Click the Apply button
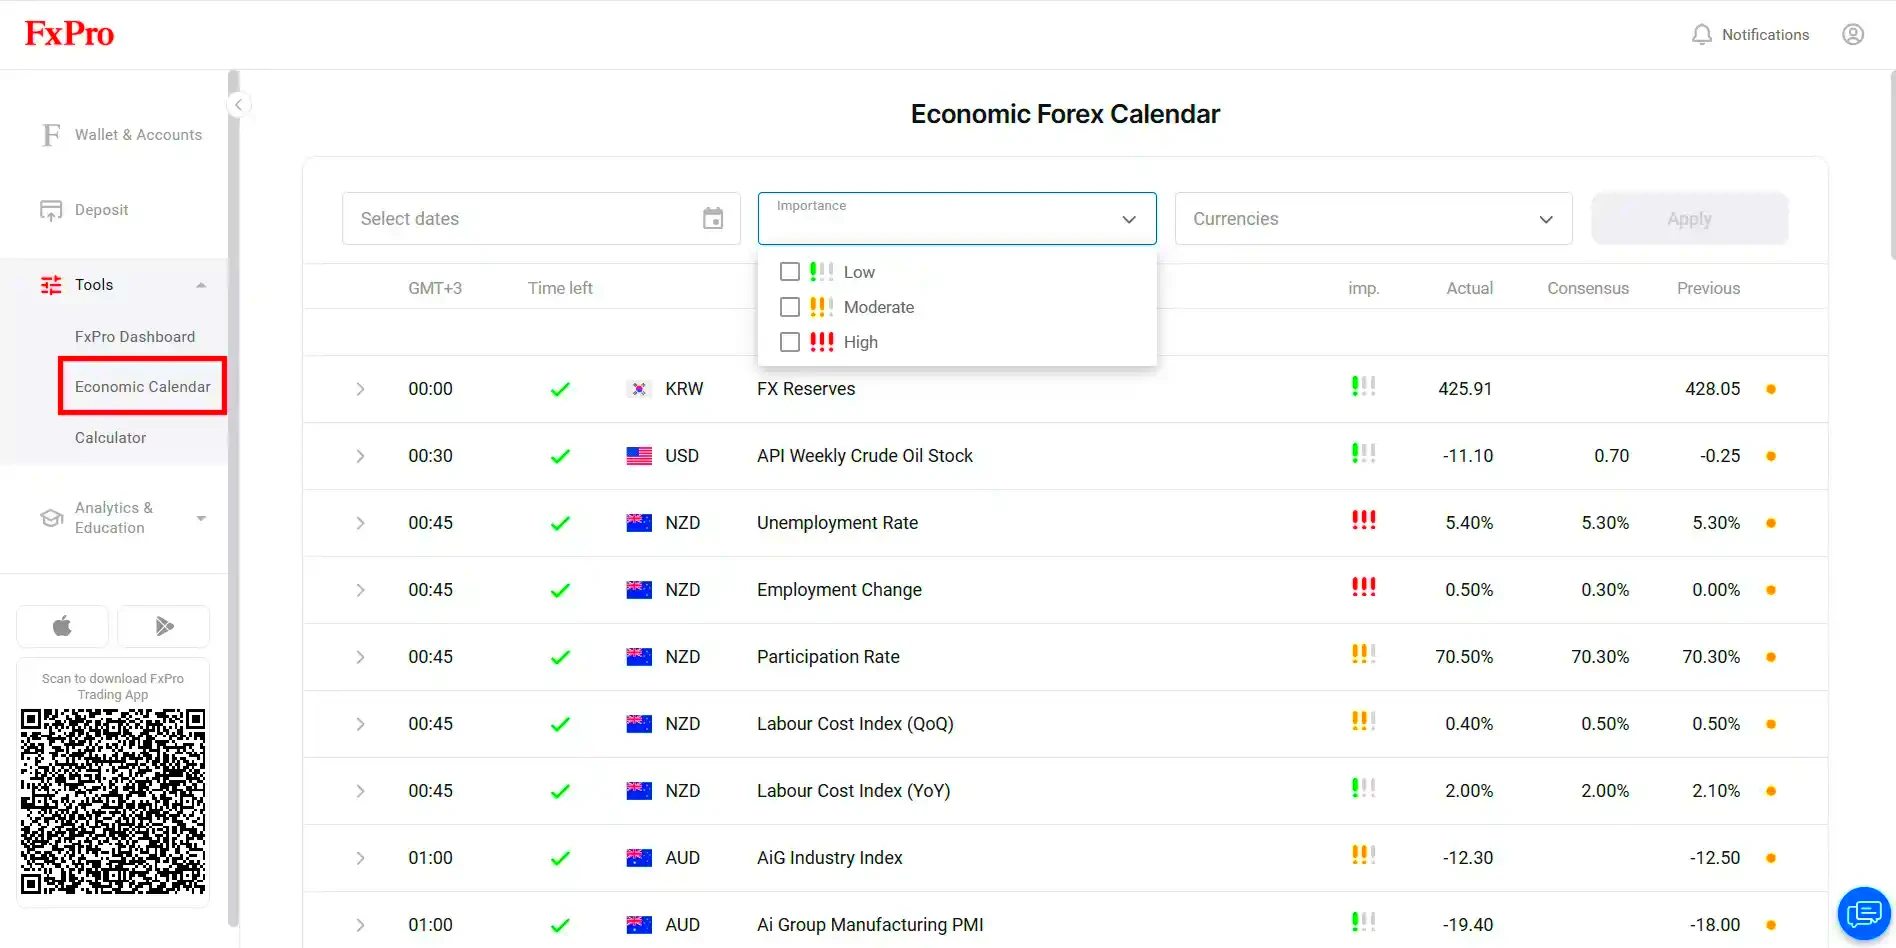1896x948 pixels. (1688, 218)
